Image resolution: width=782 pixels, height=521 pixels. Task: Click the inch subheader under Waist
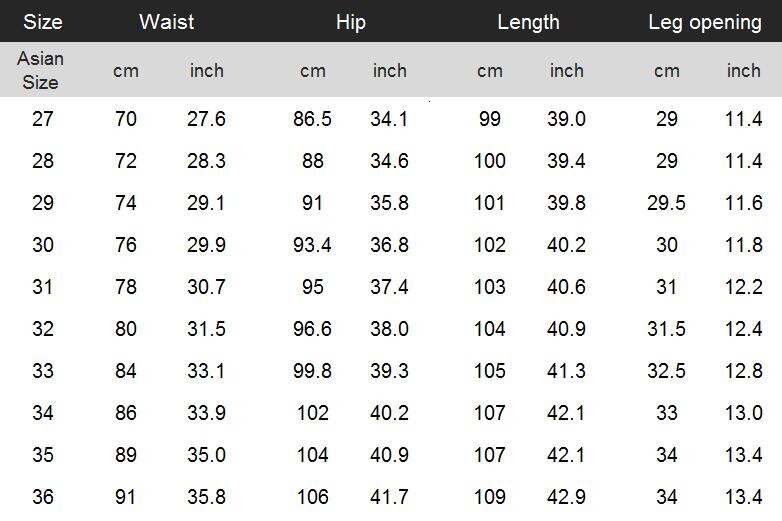point(206,70)
